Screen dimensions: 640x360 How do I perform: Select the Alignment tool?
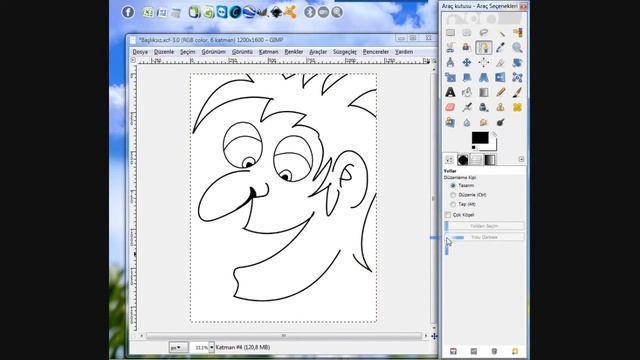pyautogui.click(x=484, y=62)
